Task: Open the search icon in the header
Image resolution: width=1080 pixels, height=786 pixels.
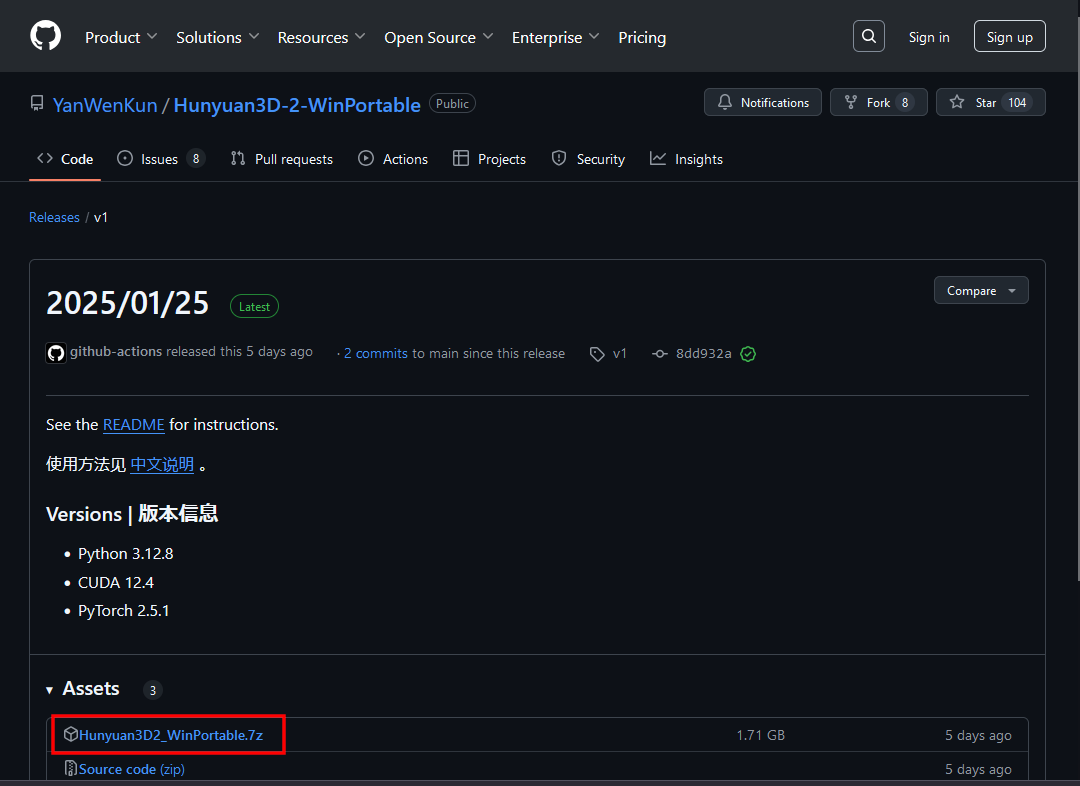Action: coord(868,36)
